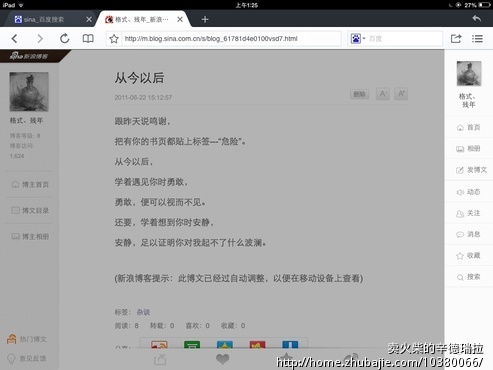Click the post date 2011-06-22 15:12:57

[143, 97]
